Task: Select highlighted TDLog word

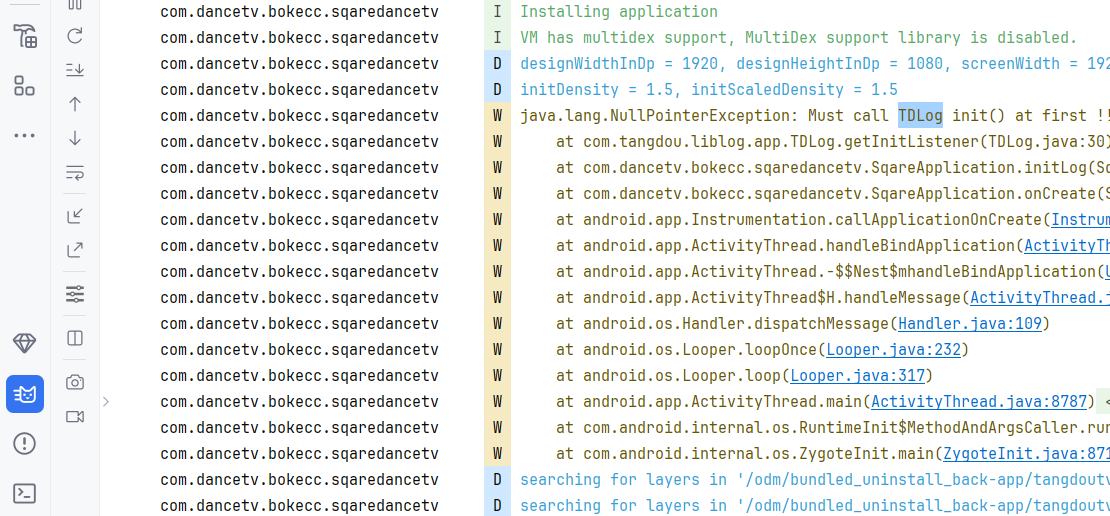Action: (920, 116)
